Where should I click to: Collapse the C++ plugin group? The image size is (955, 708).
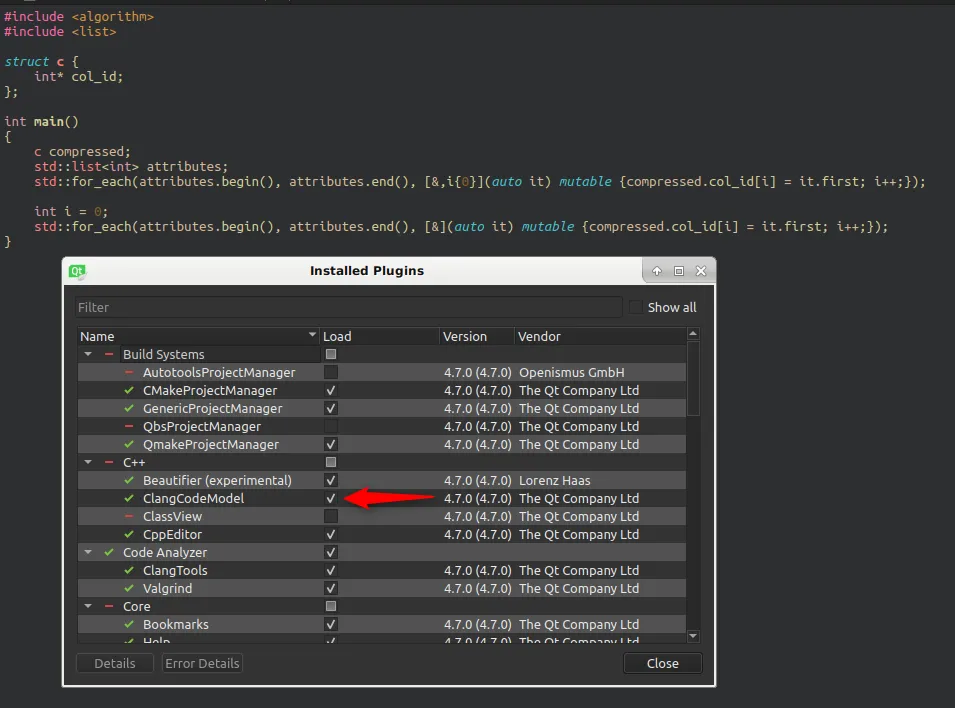[88, 462]
